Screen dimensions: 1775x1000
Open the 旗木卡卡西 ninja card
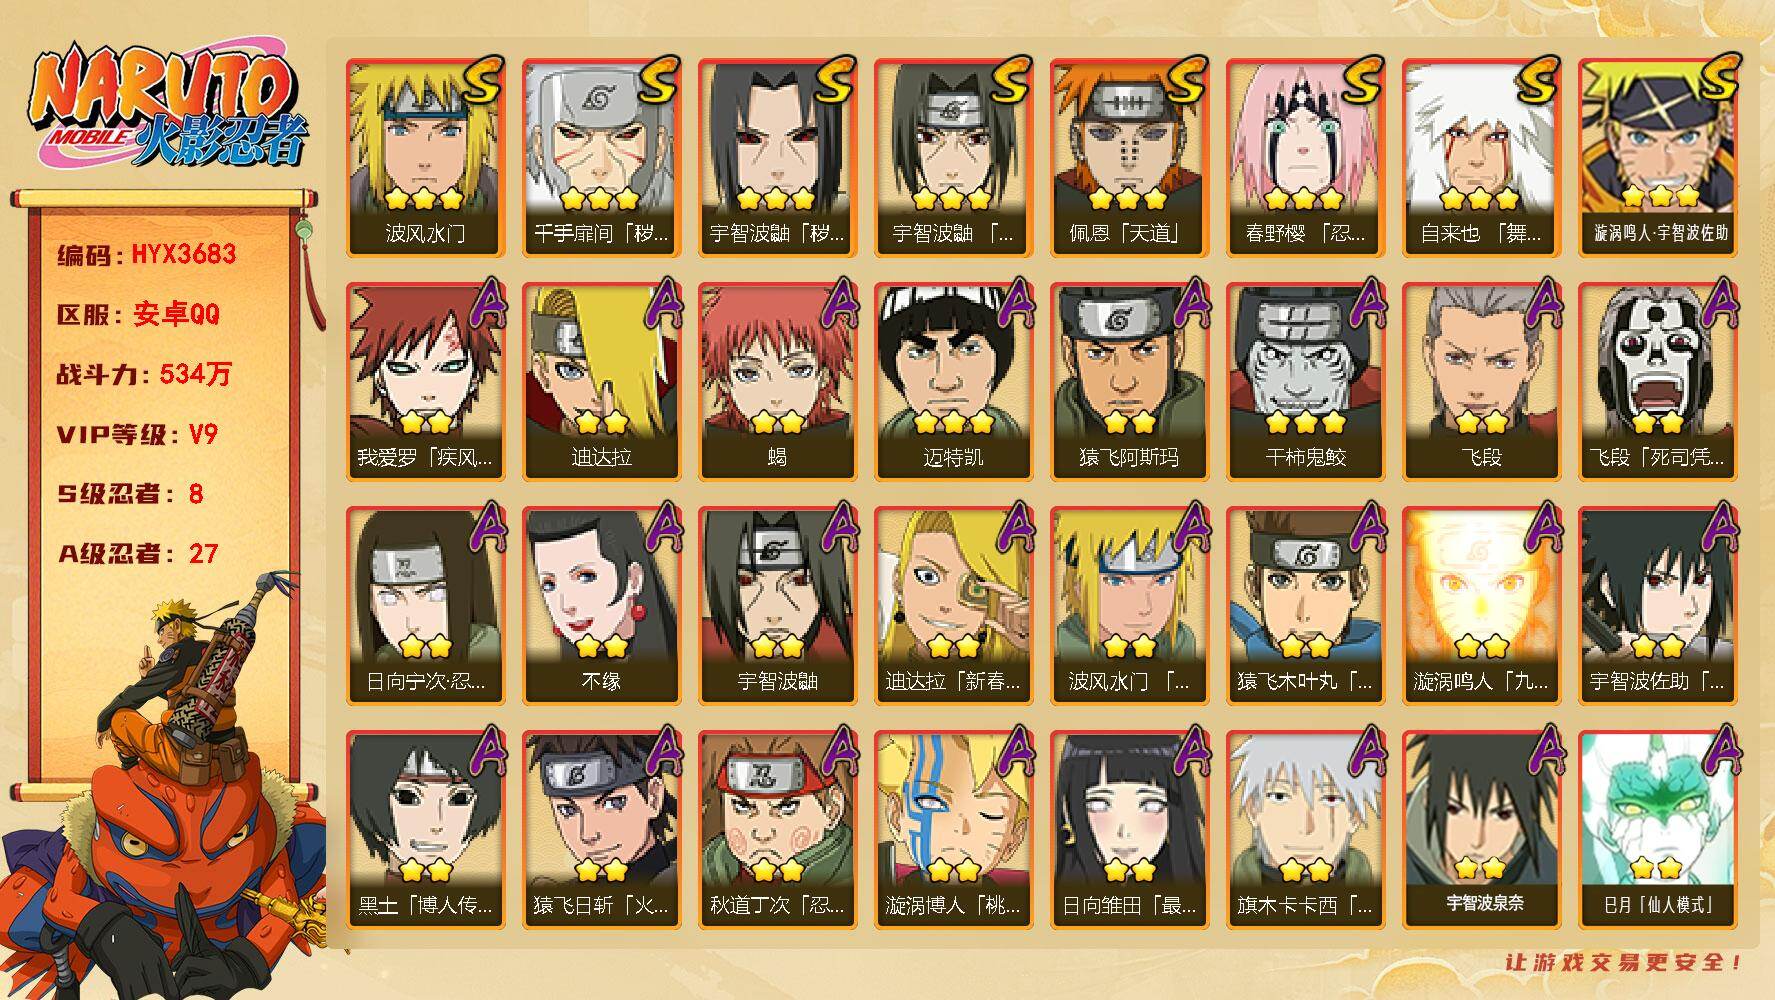pyautogui.click(x=1305, y=829)
